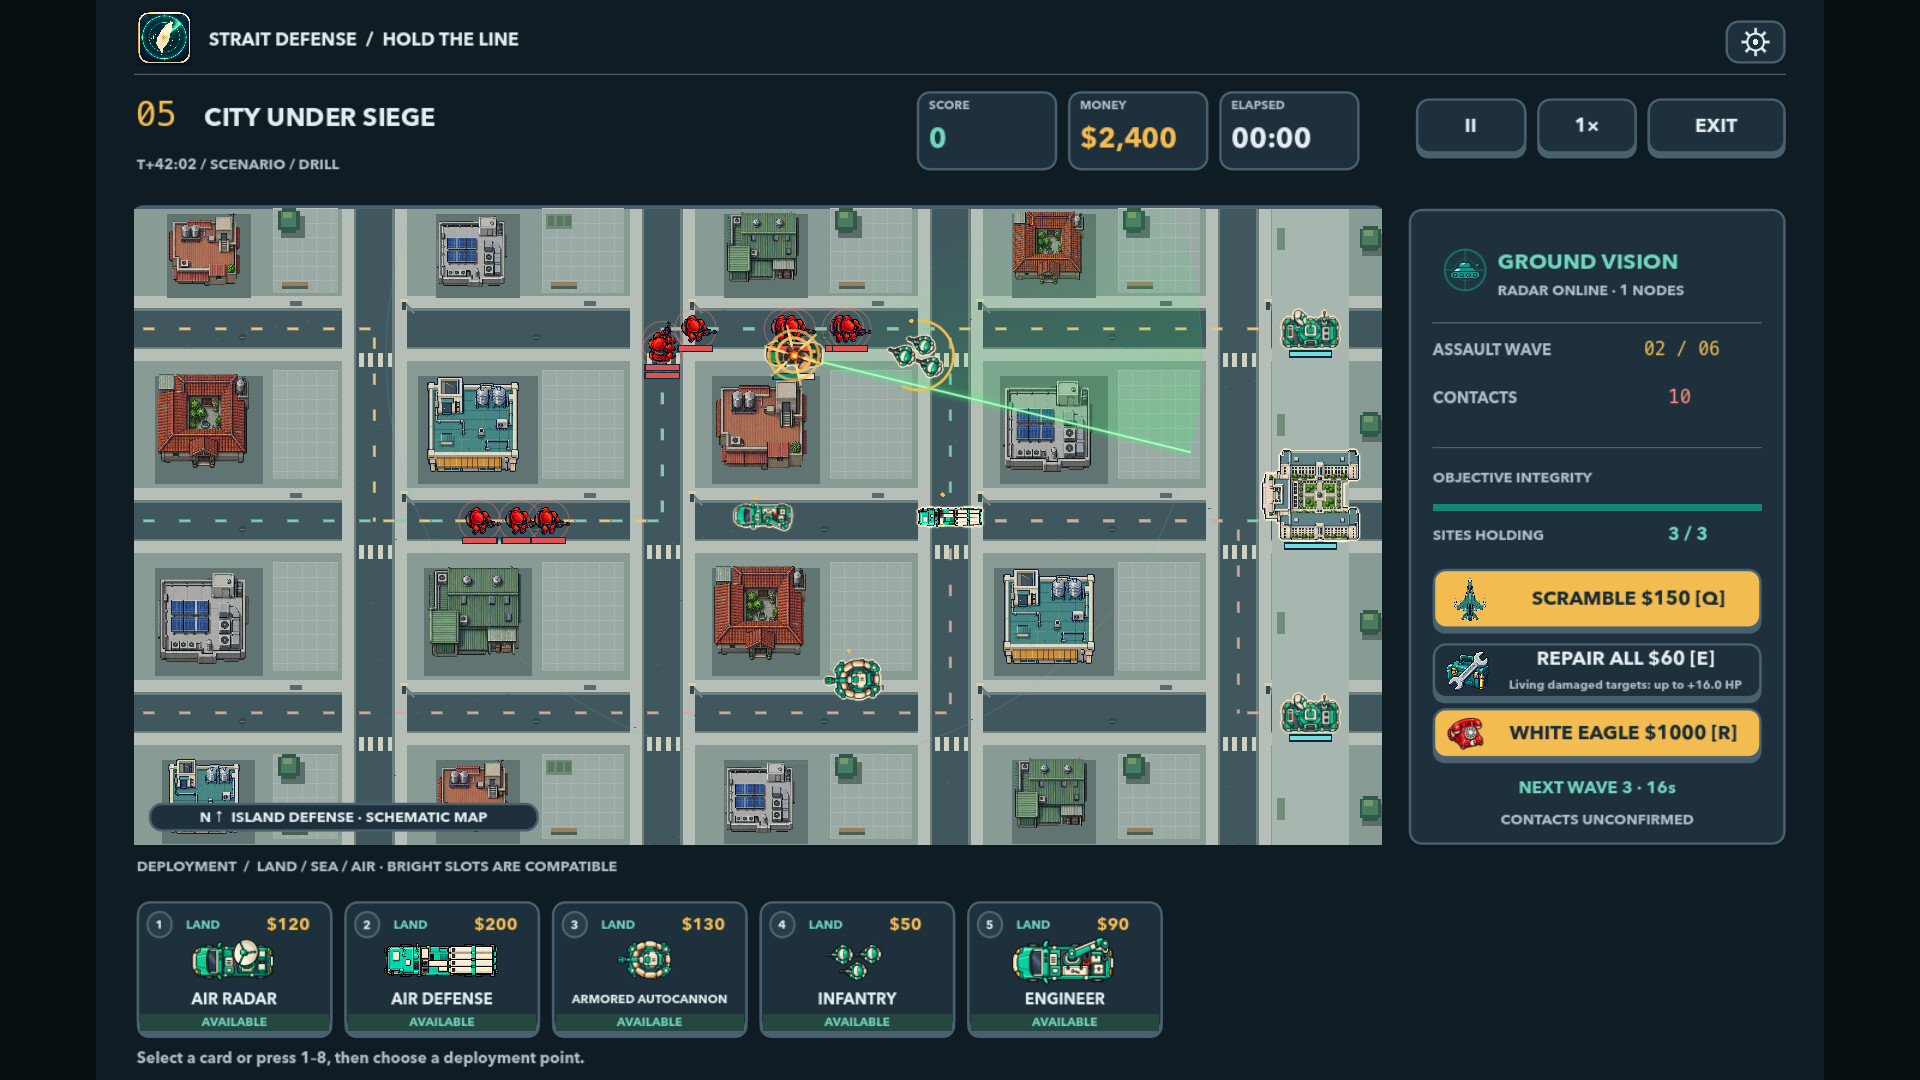Toggle the 1x game speed
This screenshot has width=1920, height=1080.
point(1586,126)
